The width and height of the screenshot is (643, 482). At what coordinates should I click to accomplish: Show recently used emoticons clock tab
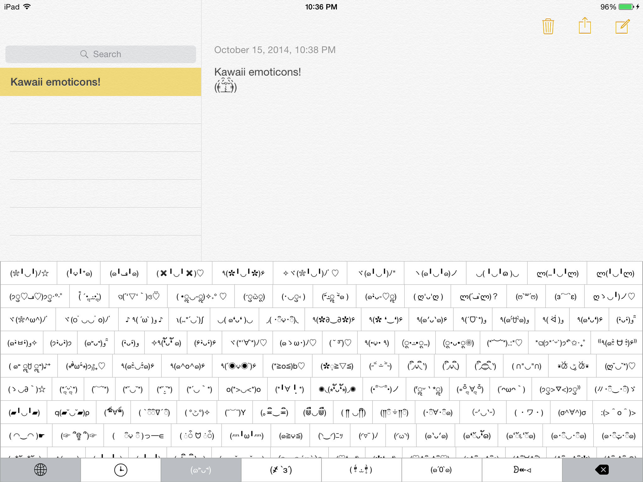click(121, 470)
